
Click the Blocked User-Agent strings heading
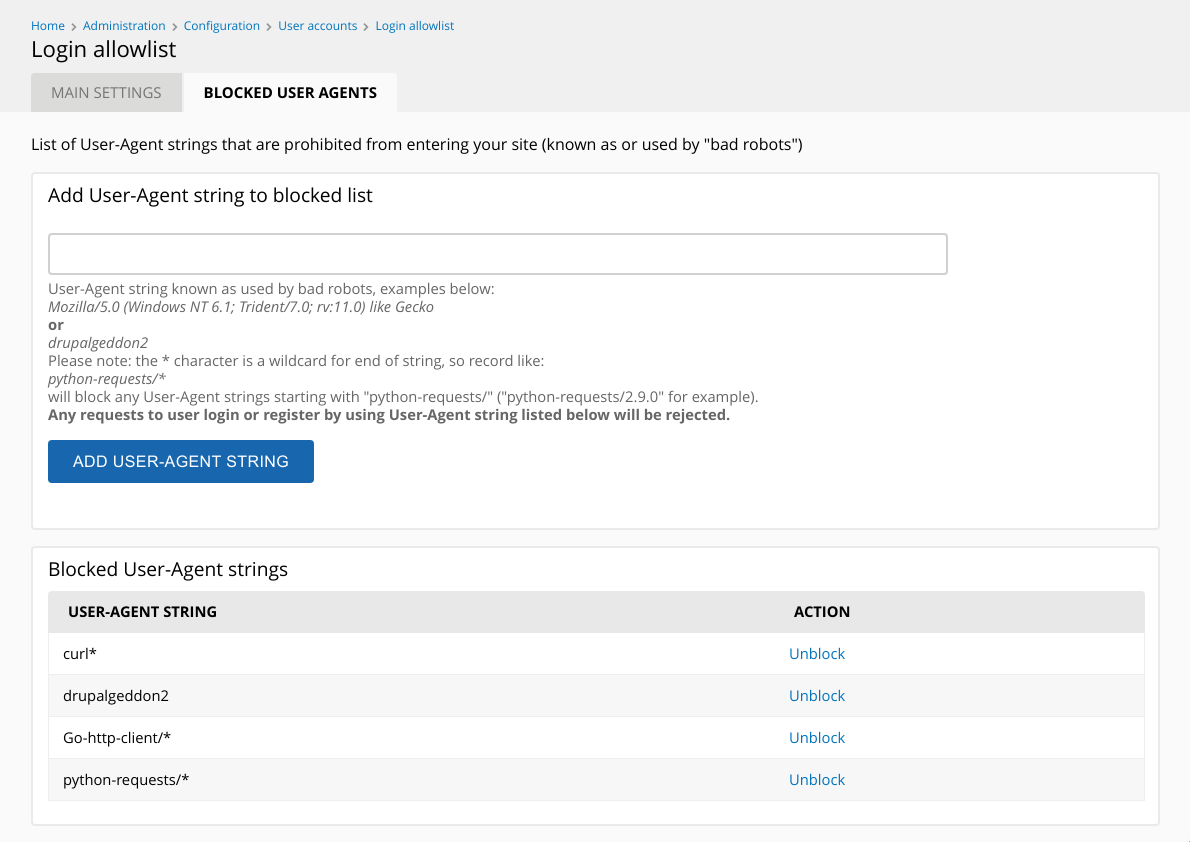(168, 569)
